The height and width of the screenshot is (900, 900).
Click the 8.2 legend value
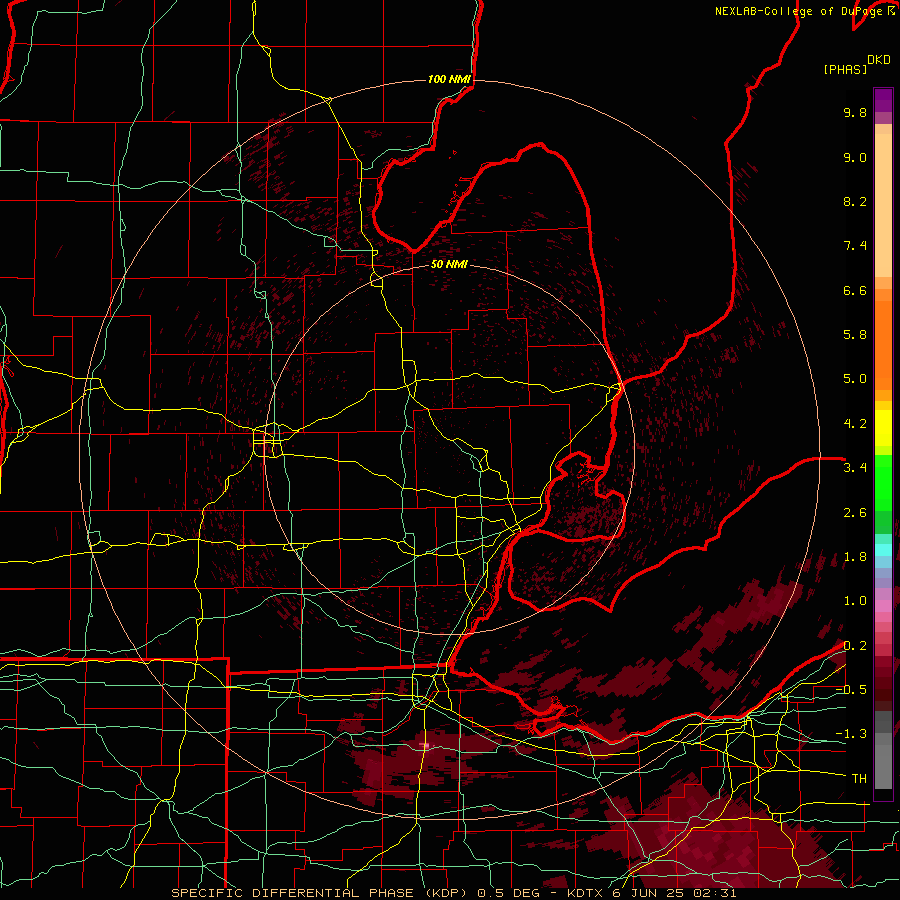[x=855, y=201]
